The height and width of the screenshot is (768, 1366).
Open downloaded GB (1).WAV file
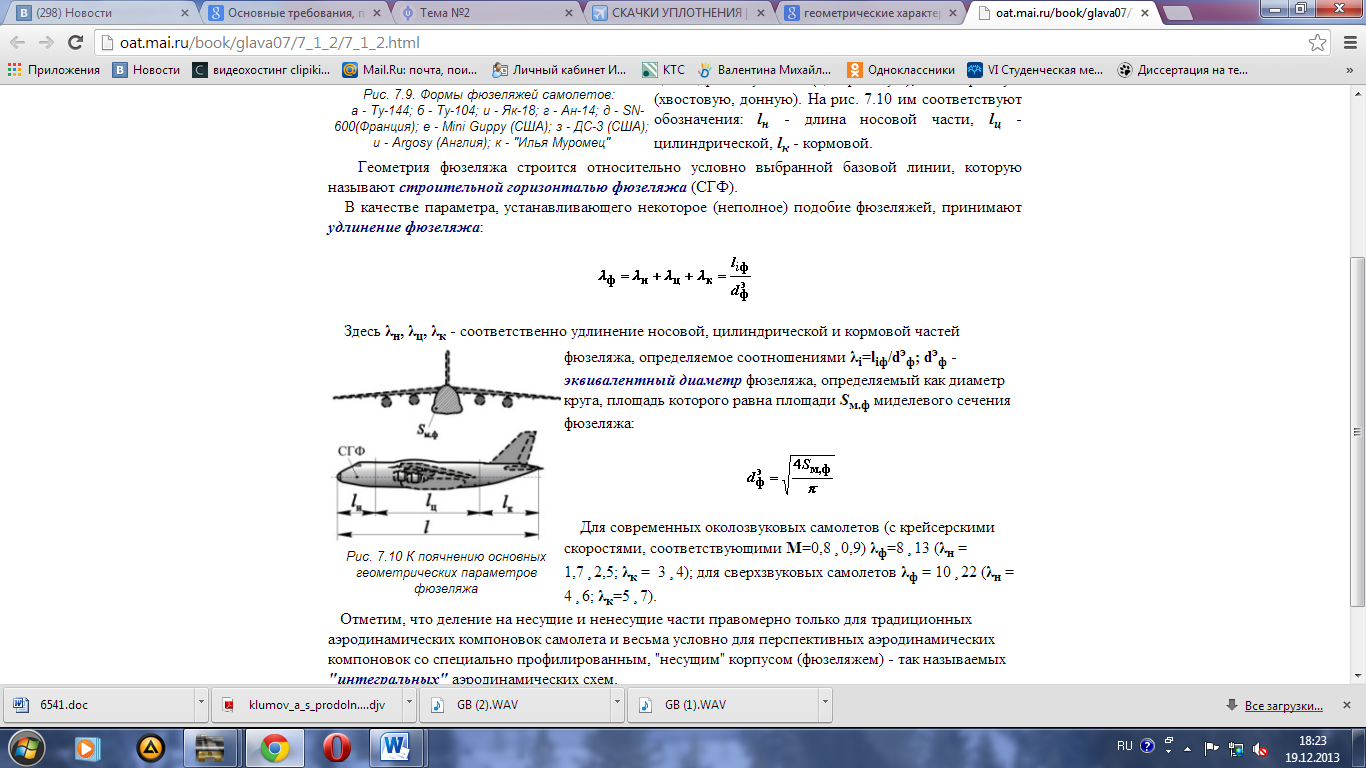click(722, 705)
